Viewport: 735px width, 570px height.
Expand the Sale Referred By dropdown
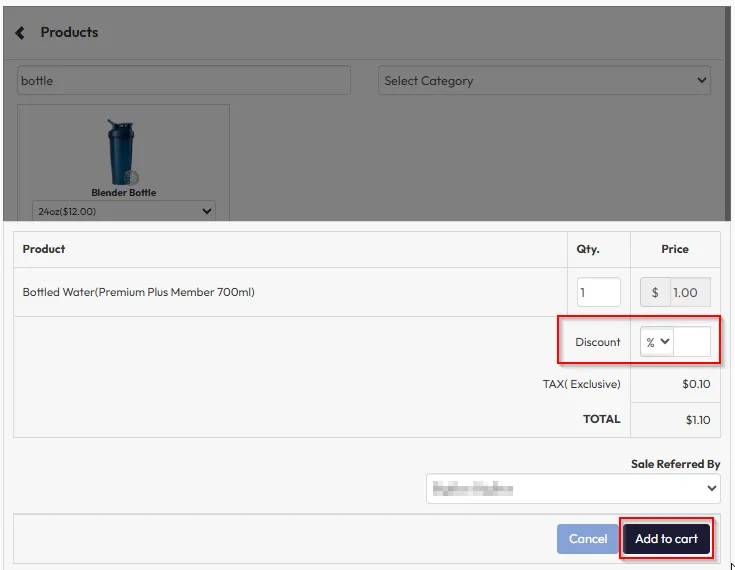(x=573, y=488)
